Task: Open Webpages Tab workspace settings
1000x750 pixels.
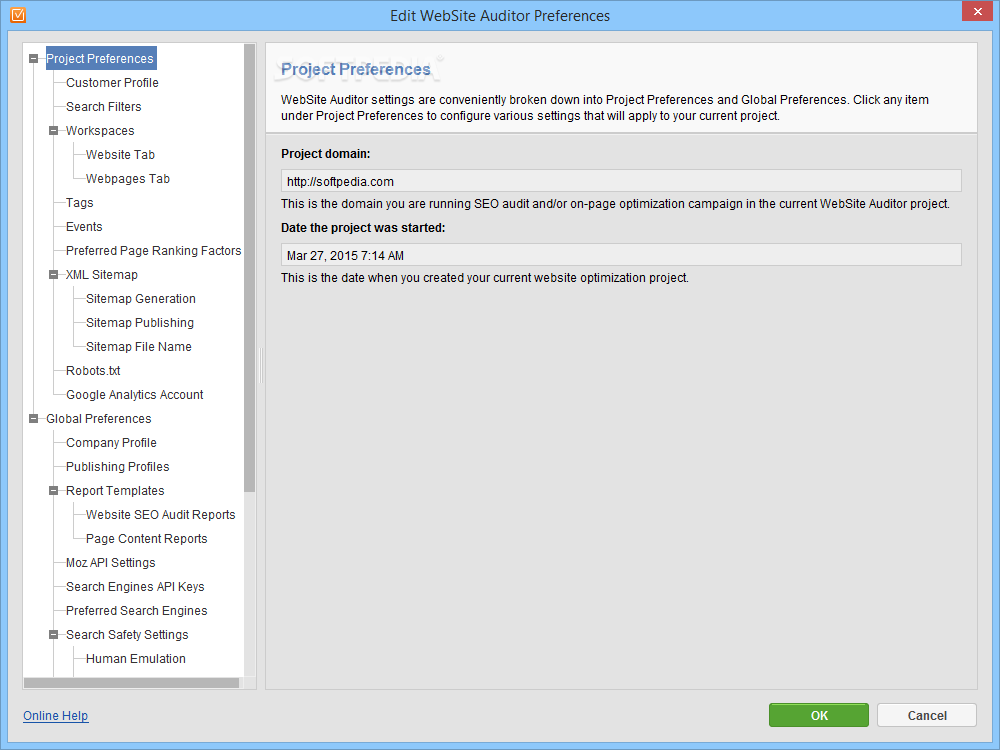Action: click(x=128, y=179)
